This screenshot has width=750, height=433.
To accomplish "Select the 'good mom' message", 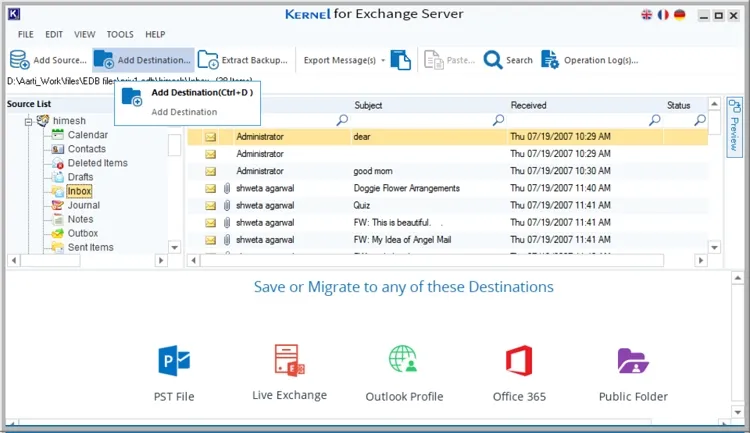I will (447, 171).
